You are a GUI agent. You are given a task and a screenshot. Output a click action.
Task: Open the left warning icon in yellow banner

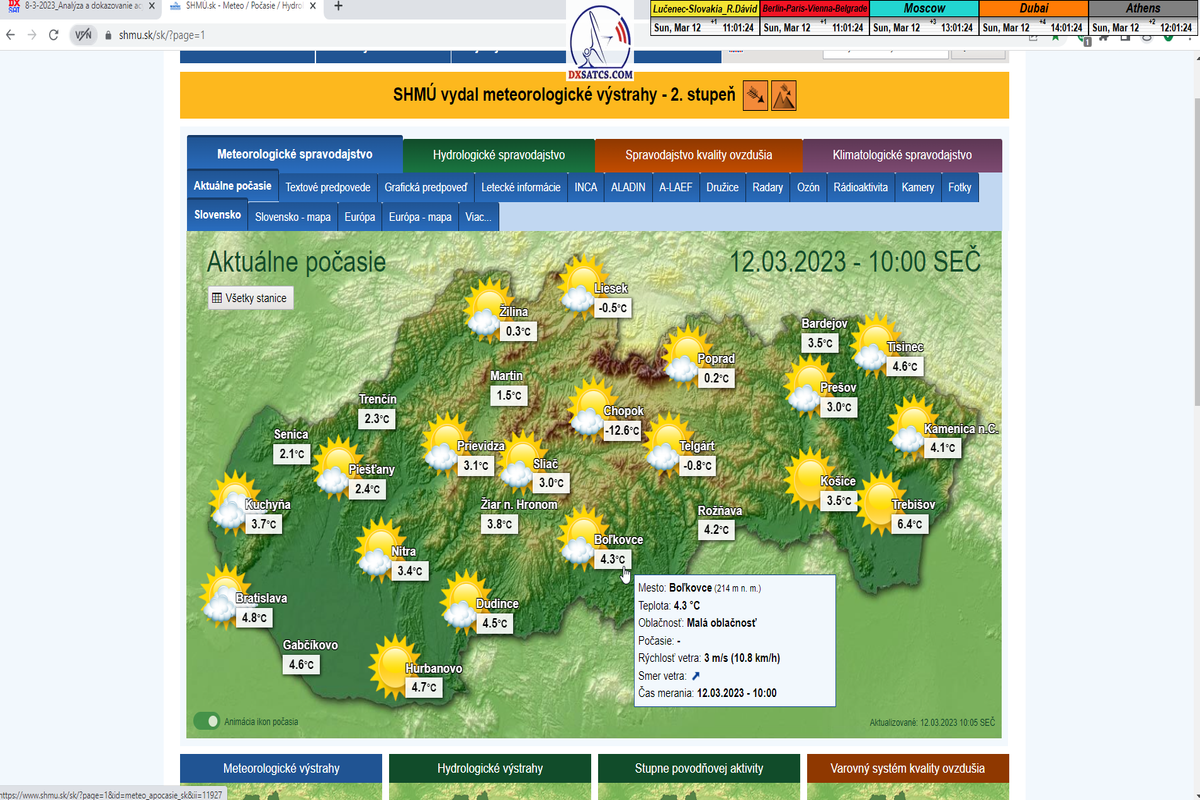pyautogui.click(x=756, y=95)
